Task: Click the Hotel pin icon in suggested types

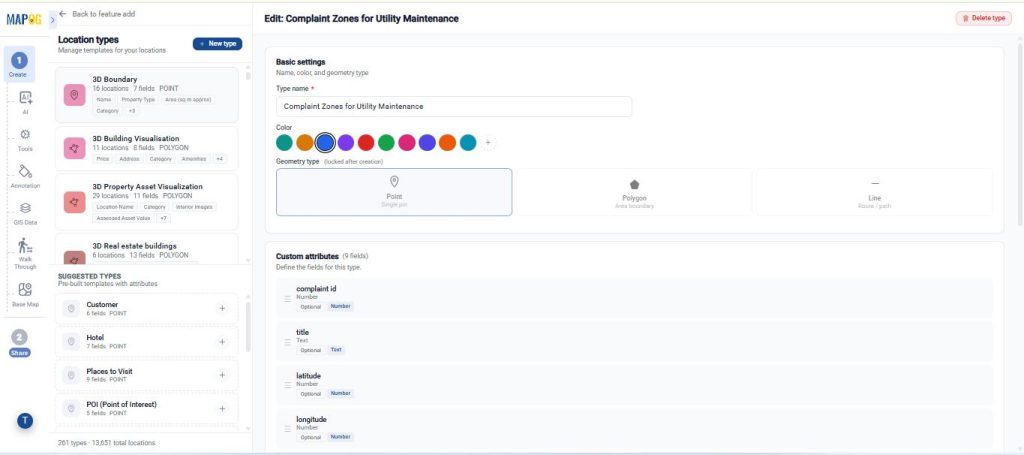Action: pyautogui.click(x=71, y=341)
